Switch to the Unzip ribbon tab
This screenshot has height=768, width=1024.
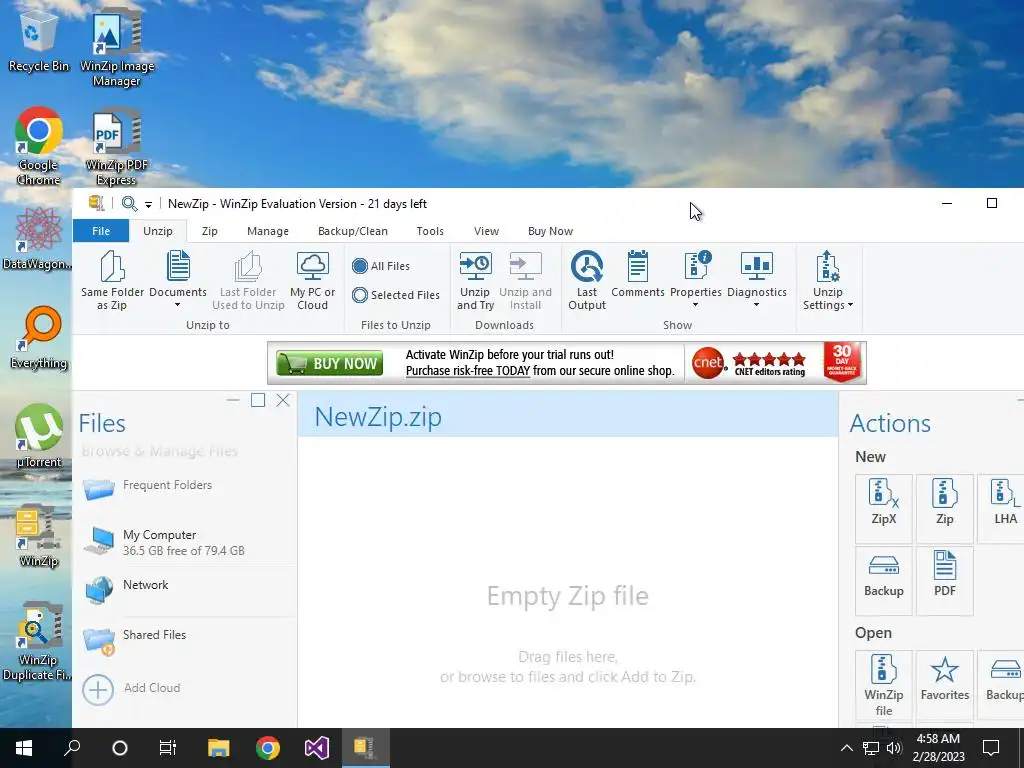tap(157, 231)
